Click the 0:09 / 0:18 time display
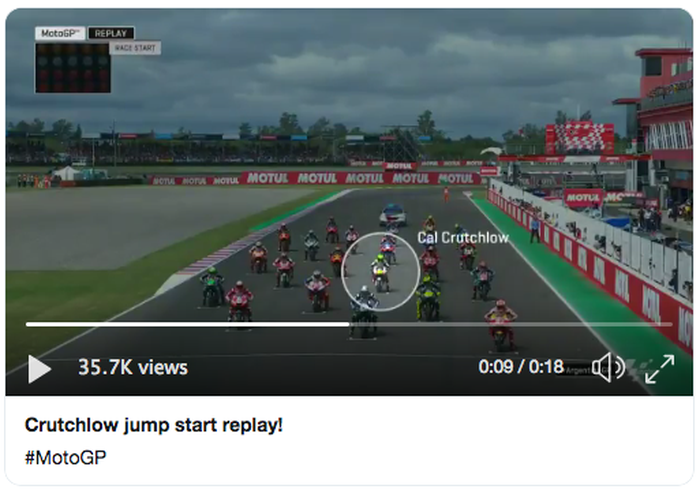Viewport: 700px width, 493px height. 521,367
